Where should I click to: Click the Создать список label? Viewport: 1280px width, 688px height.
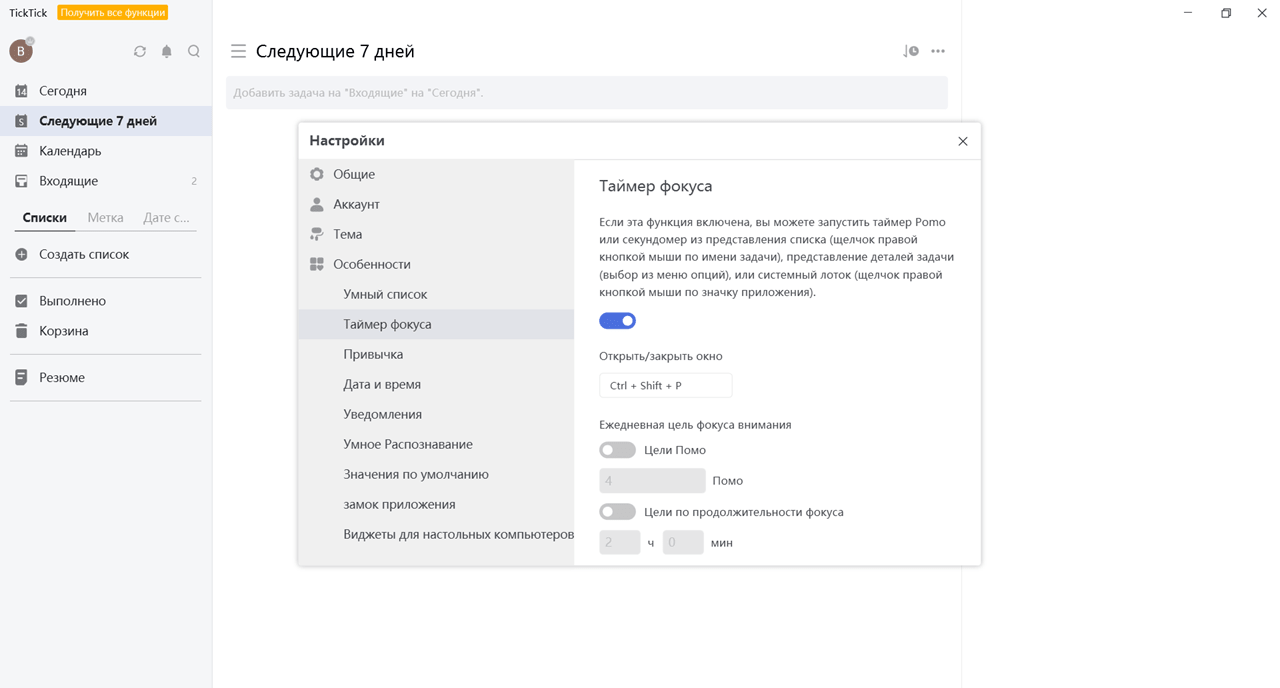[x=84, y=254]
